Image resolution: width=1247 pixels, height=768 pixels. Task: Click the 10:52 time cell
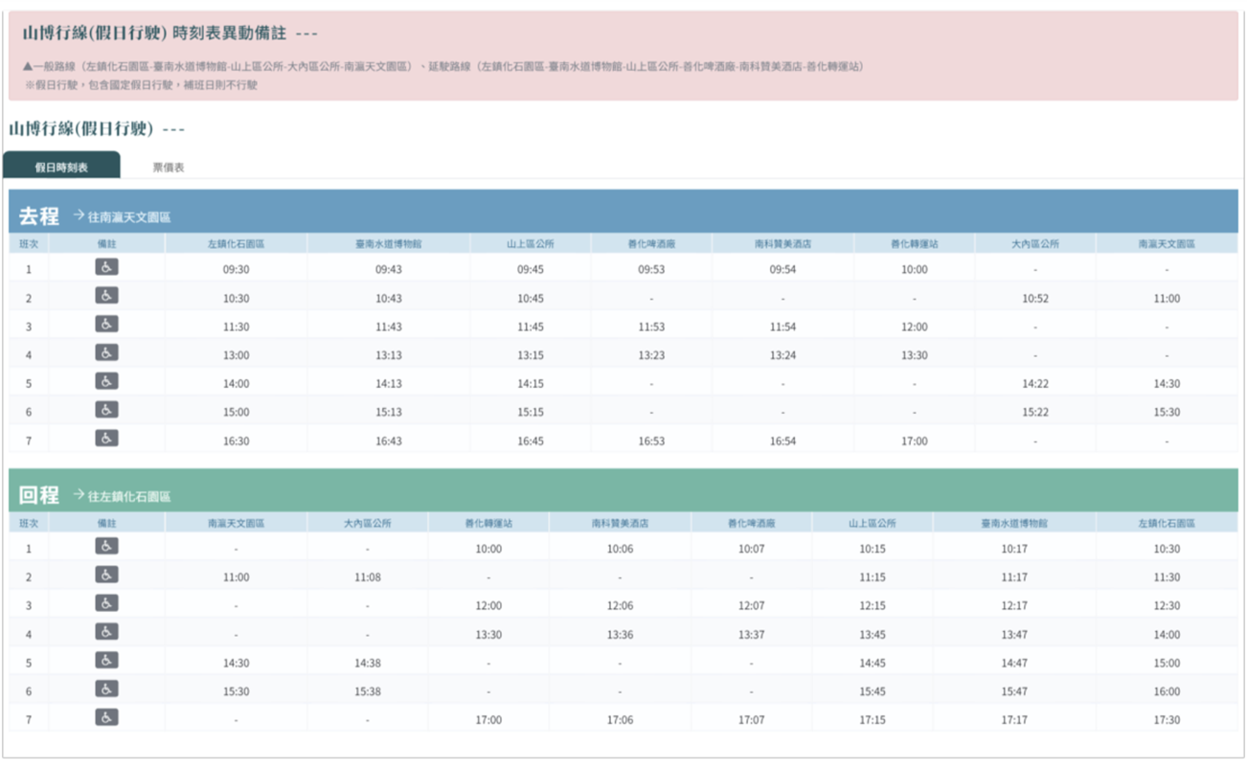[1035, 298]
